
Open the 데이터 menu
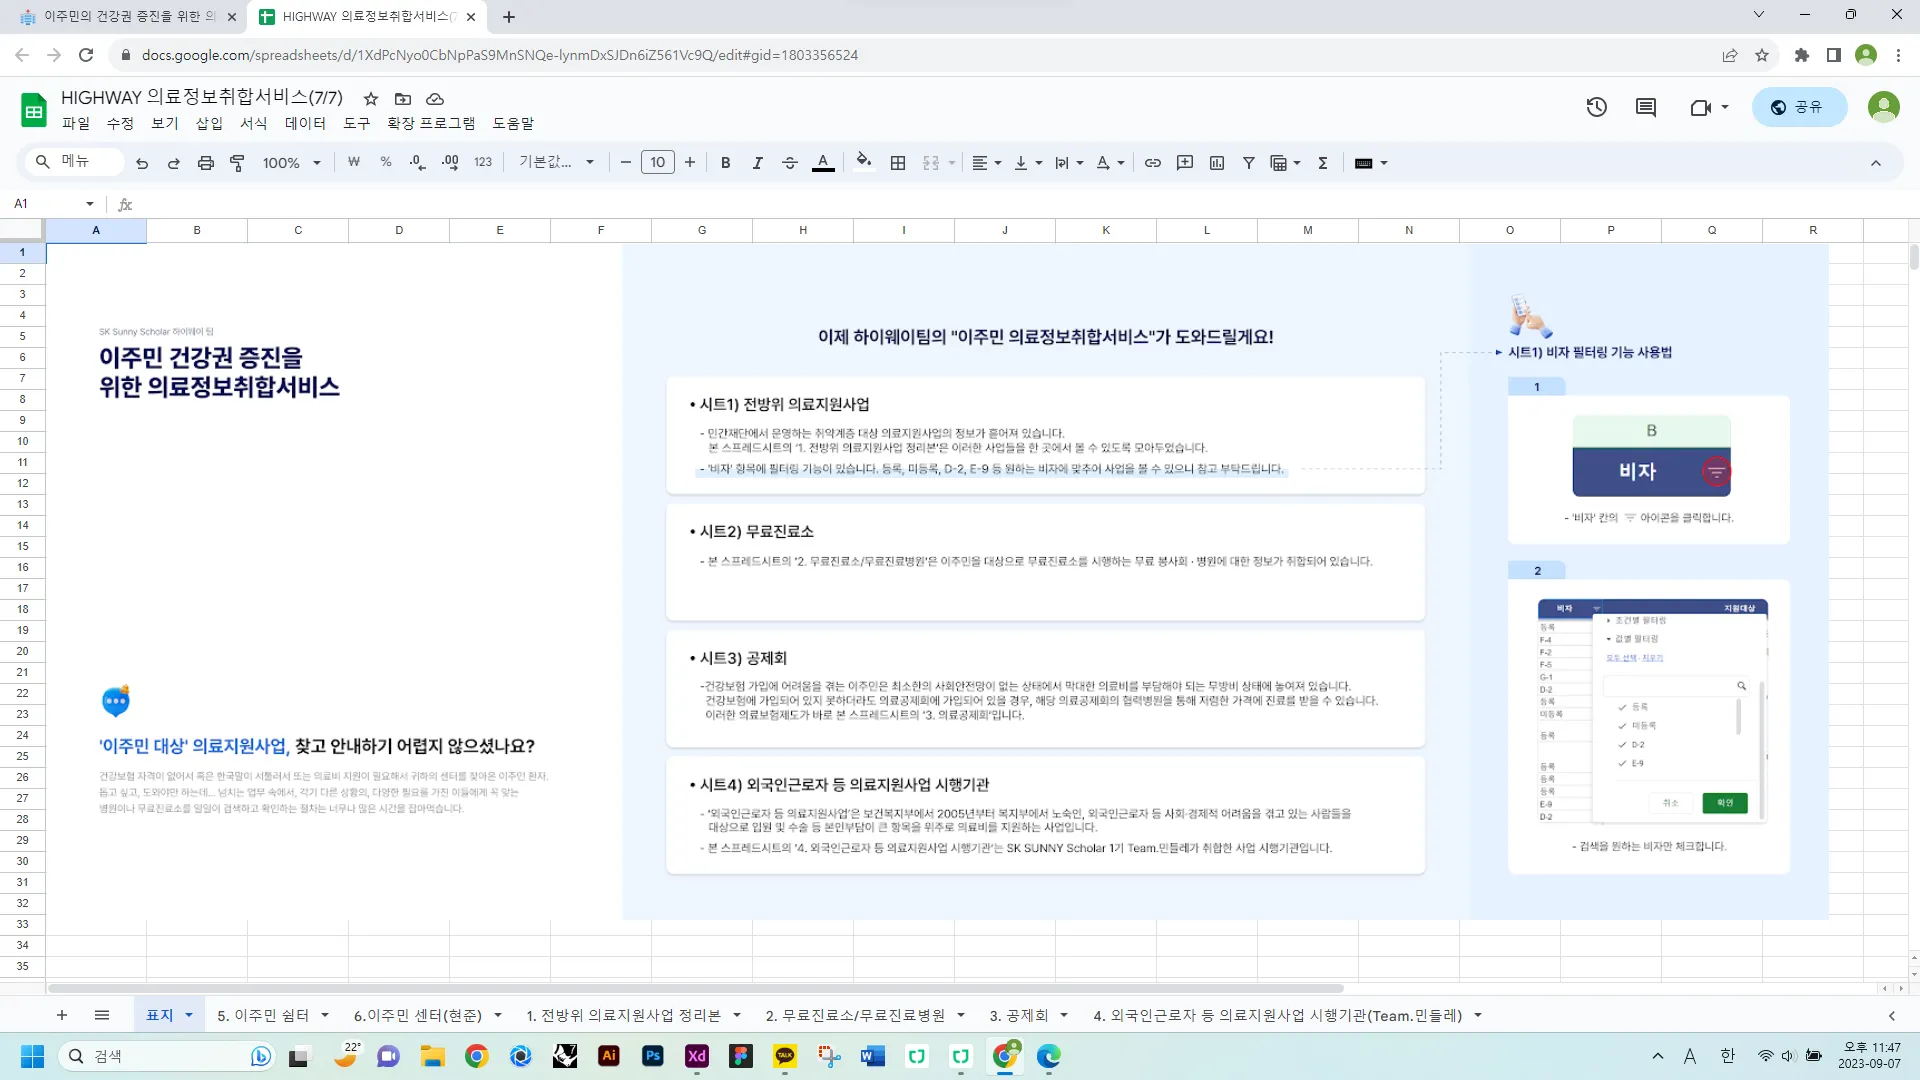coord(305,123)
